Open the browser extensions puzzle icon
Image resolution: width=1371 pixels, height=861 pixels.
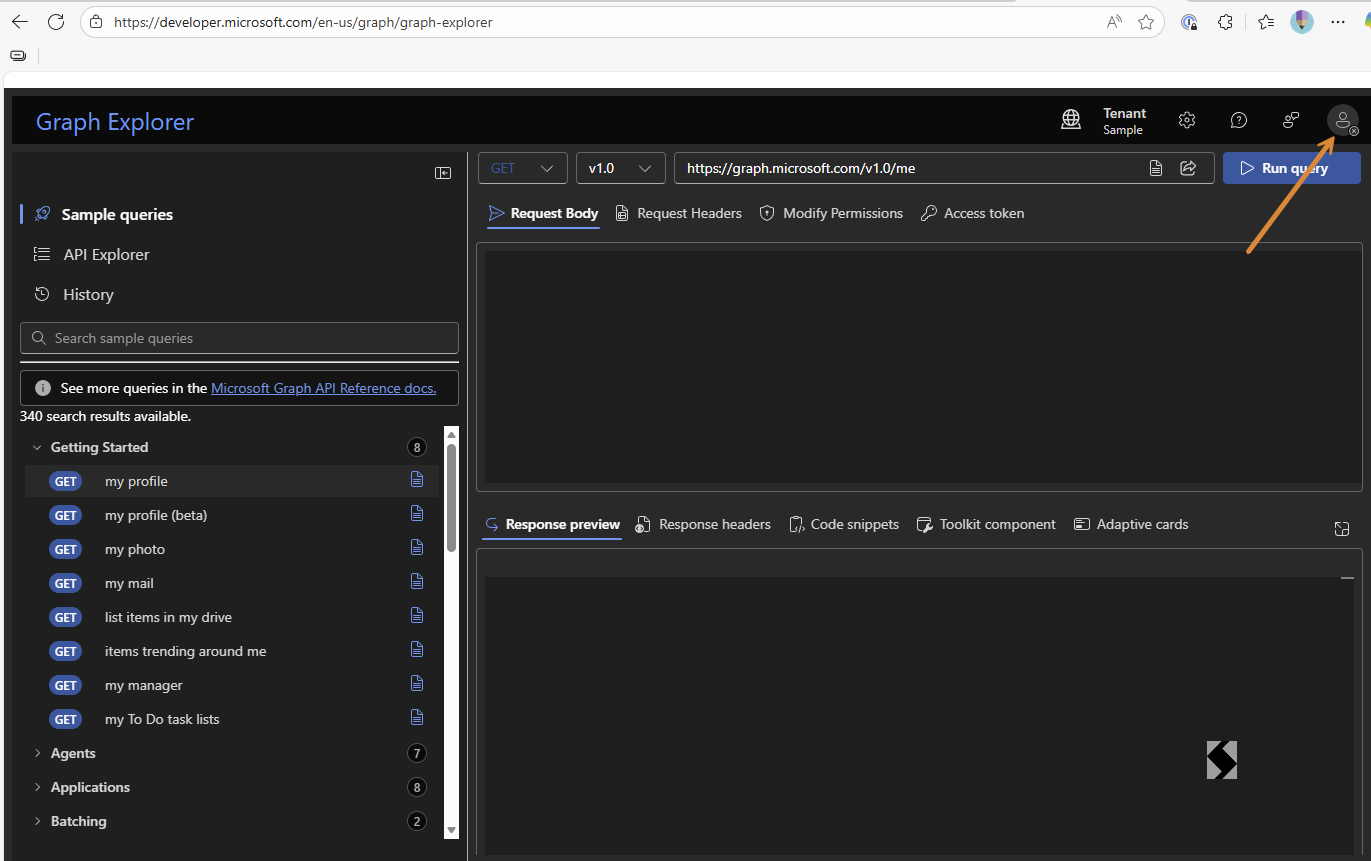pos(1225,22)
